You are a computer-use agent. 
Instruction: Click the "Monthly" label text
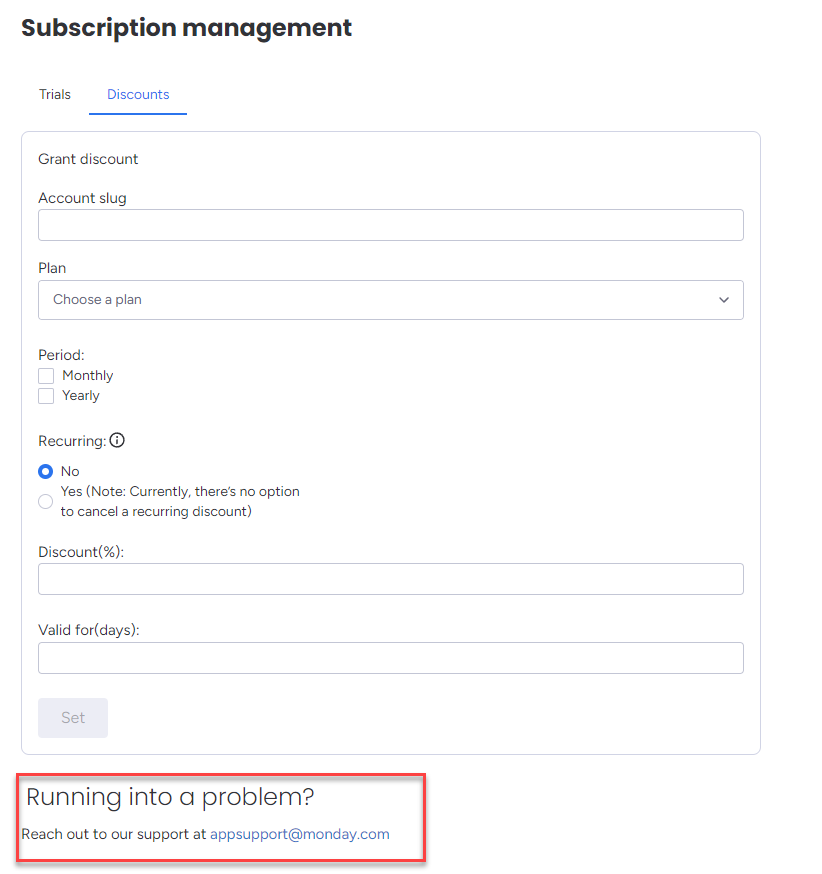coord(87,376)
